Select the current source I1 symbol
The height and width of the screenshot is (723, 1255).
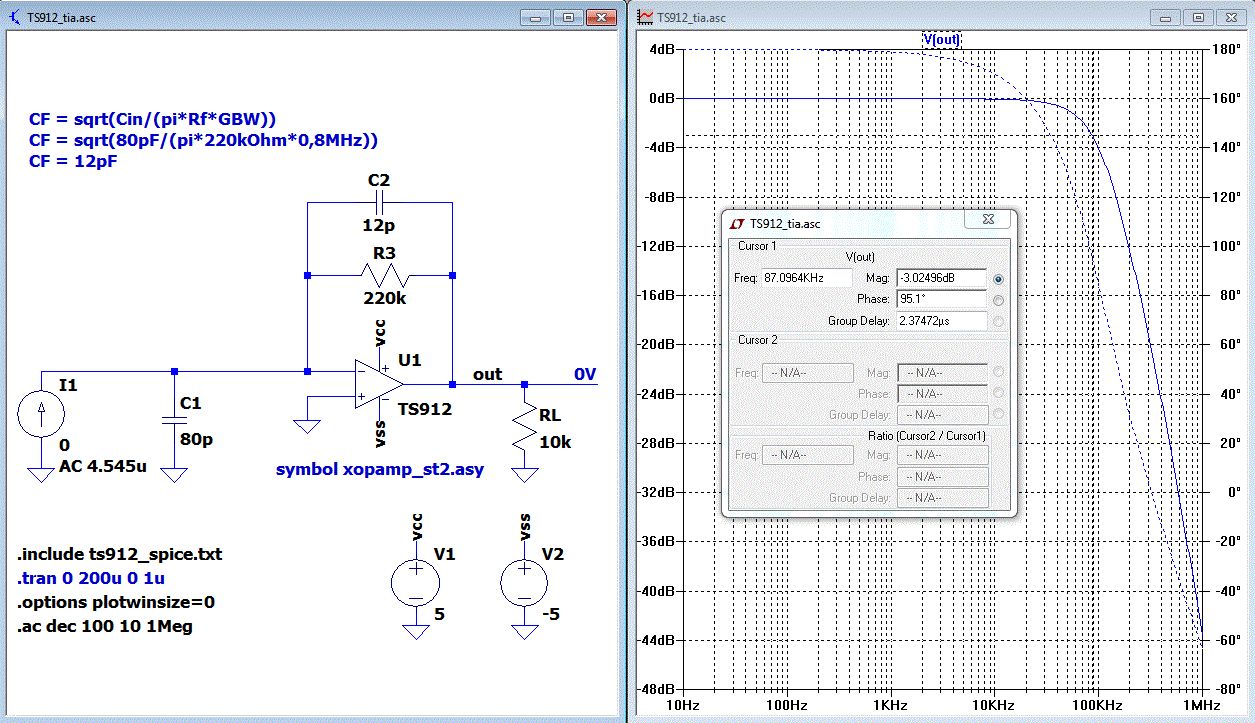pyautogui.click(x=41, y=412)
